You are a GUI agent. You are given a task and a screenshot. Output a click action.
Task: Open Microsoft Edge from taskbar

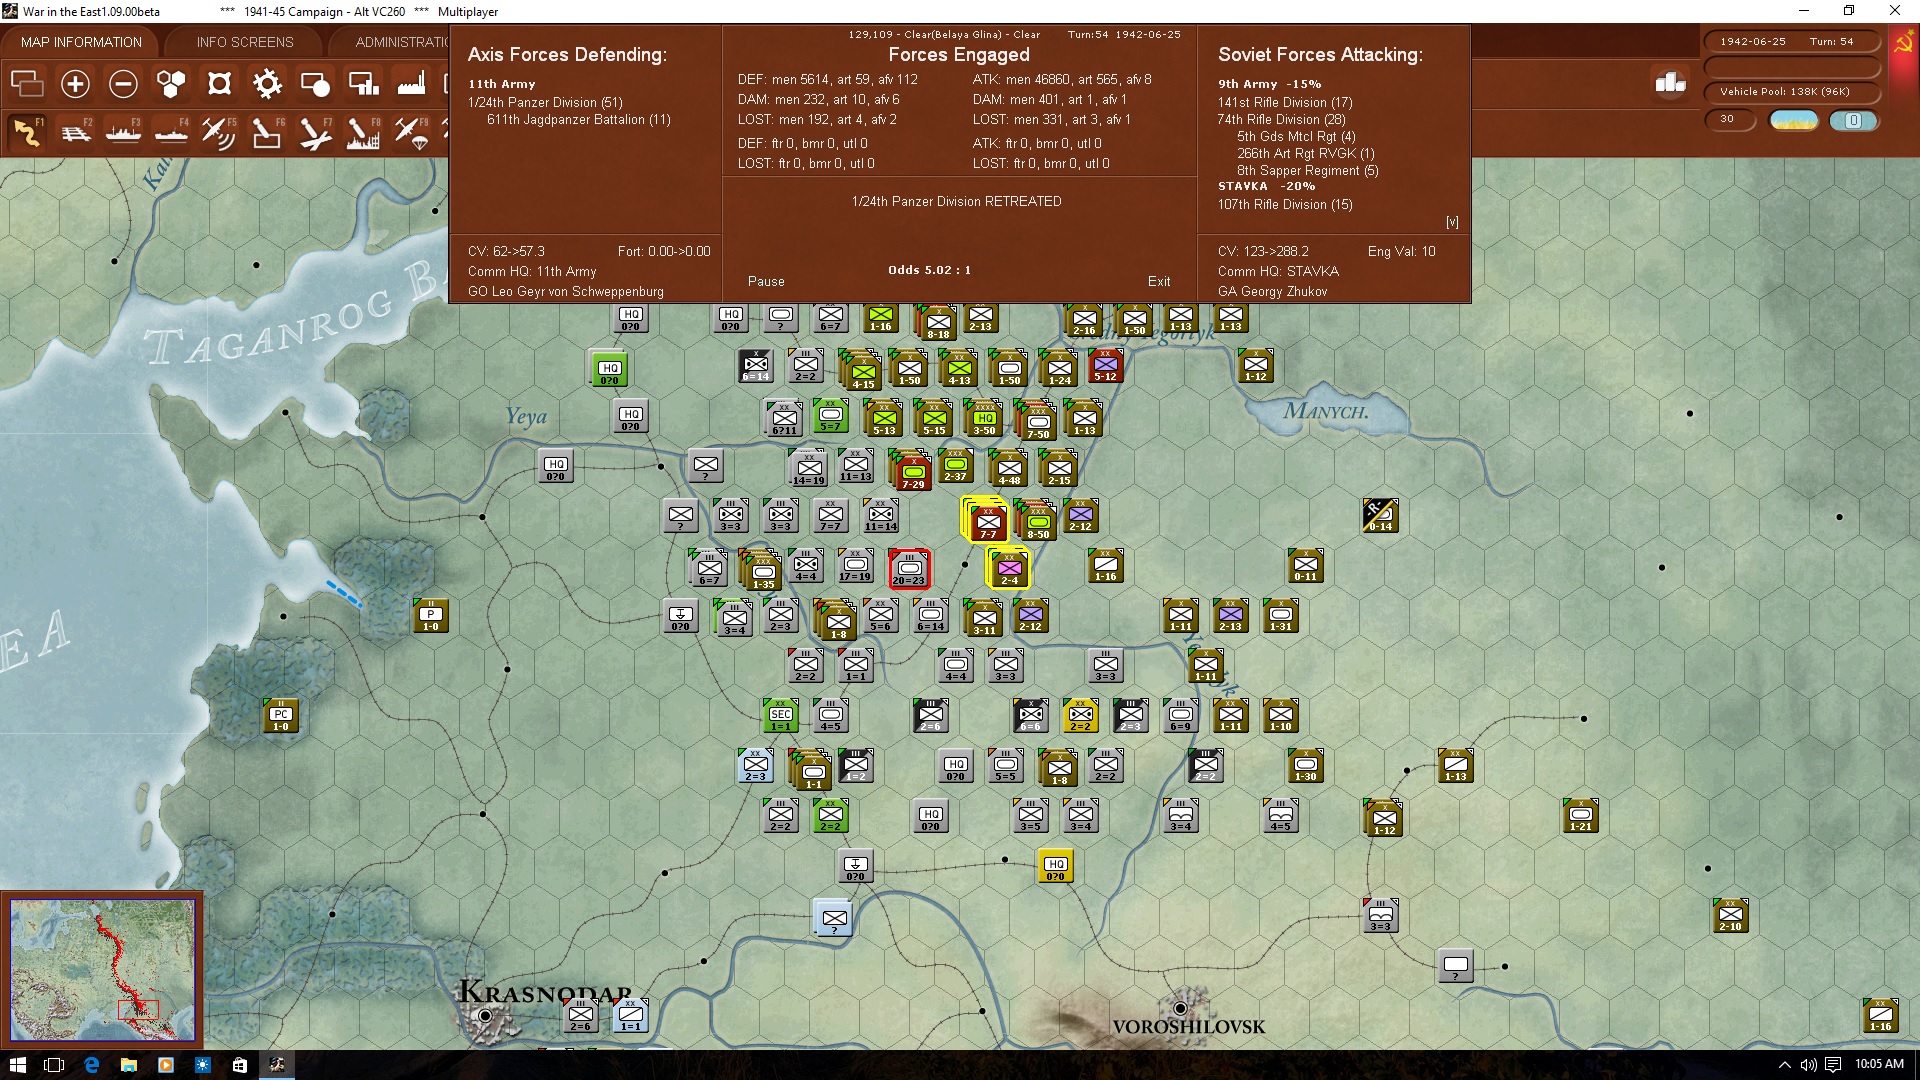92,1065
